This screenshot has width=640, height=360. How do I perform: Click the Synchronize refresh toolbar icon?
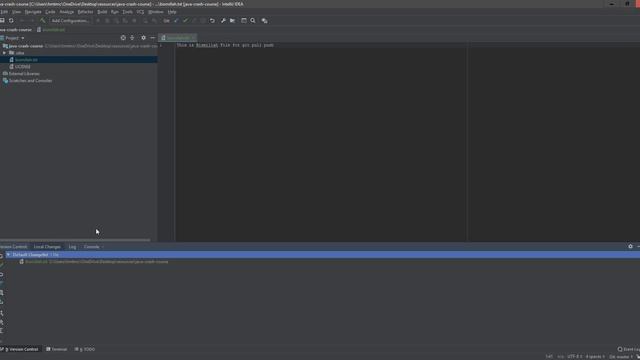pyautogui.click(x=11, y=20)
